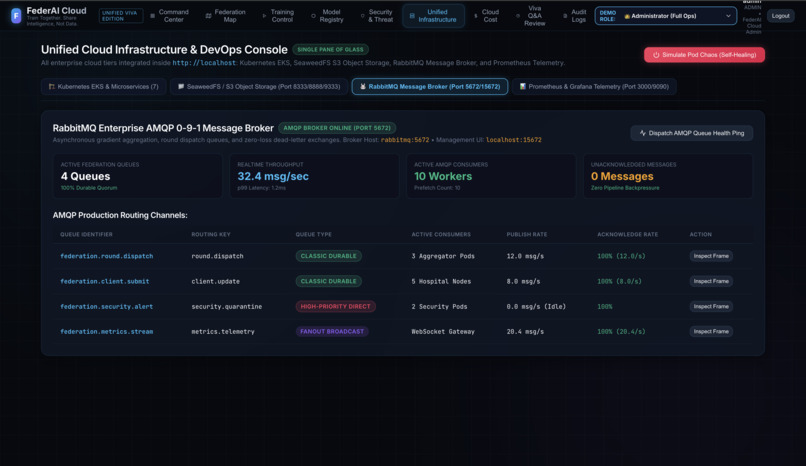Select the Unified Infrastructure nav item
This screenshot has height=466, width=806.
pyautogui.click(x=433, y=16)
